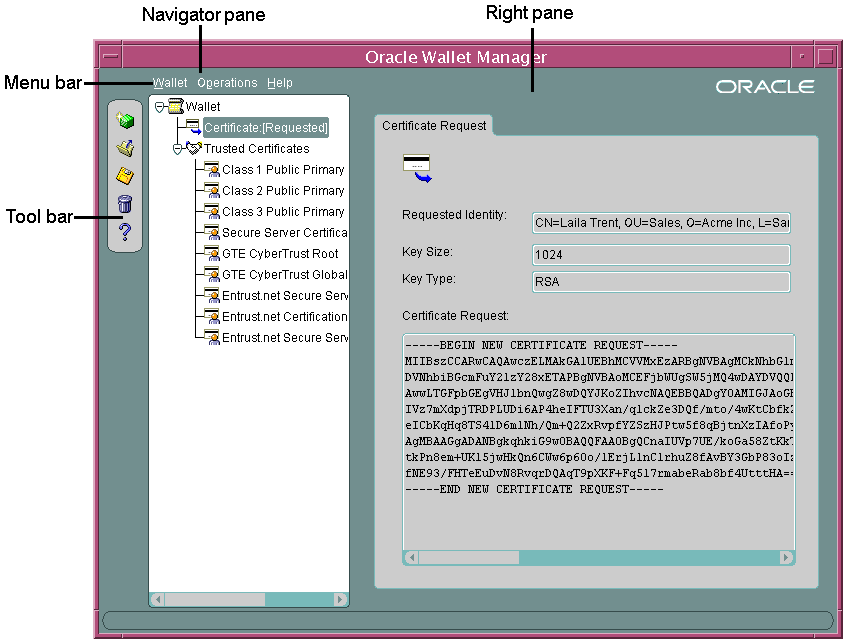Open the Operations menu

pos(227,83)
